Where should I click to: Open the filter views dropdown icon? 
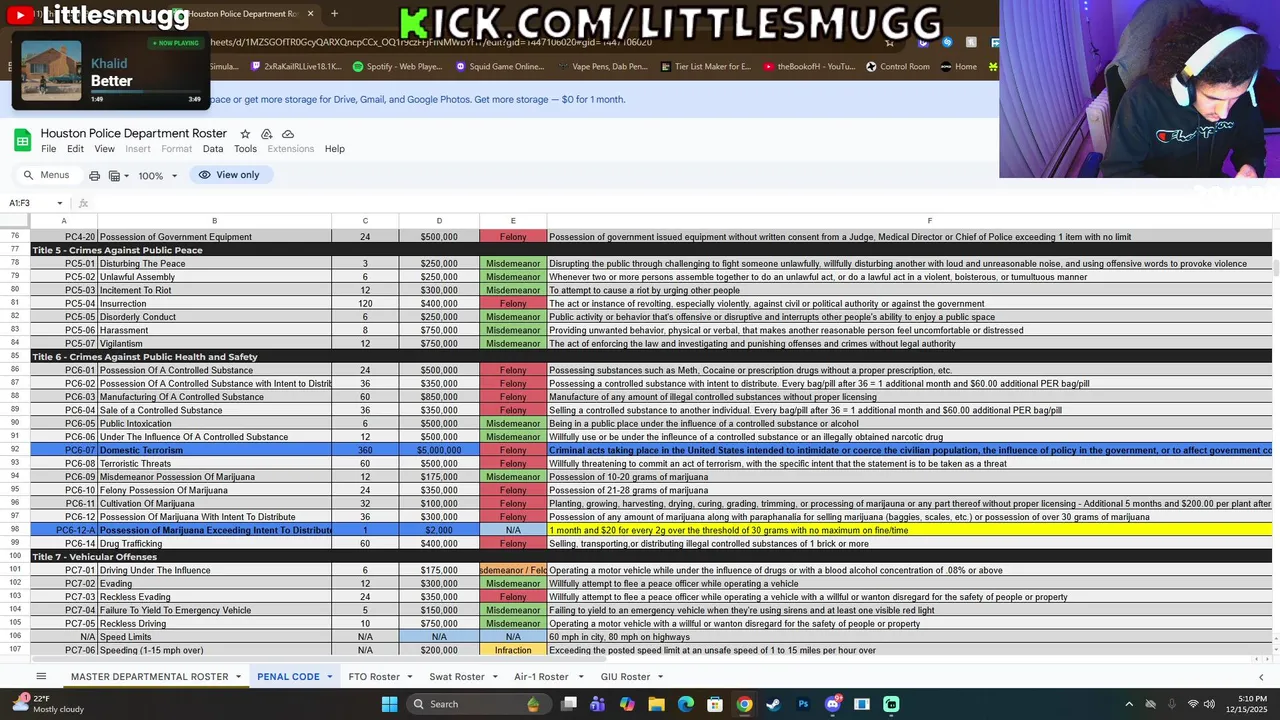tap(118, 175)
